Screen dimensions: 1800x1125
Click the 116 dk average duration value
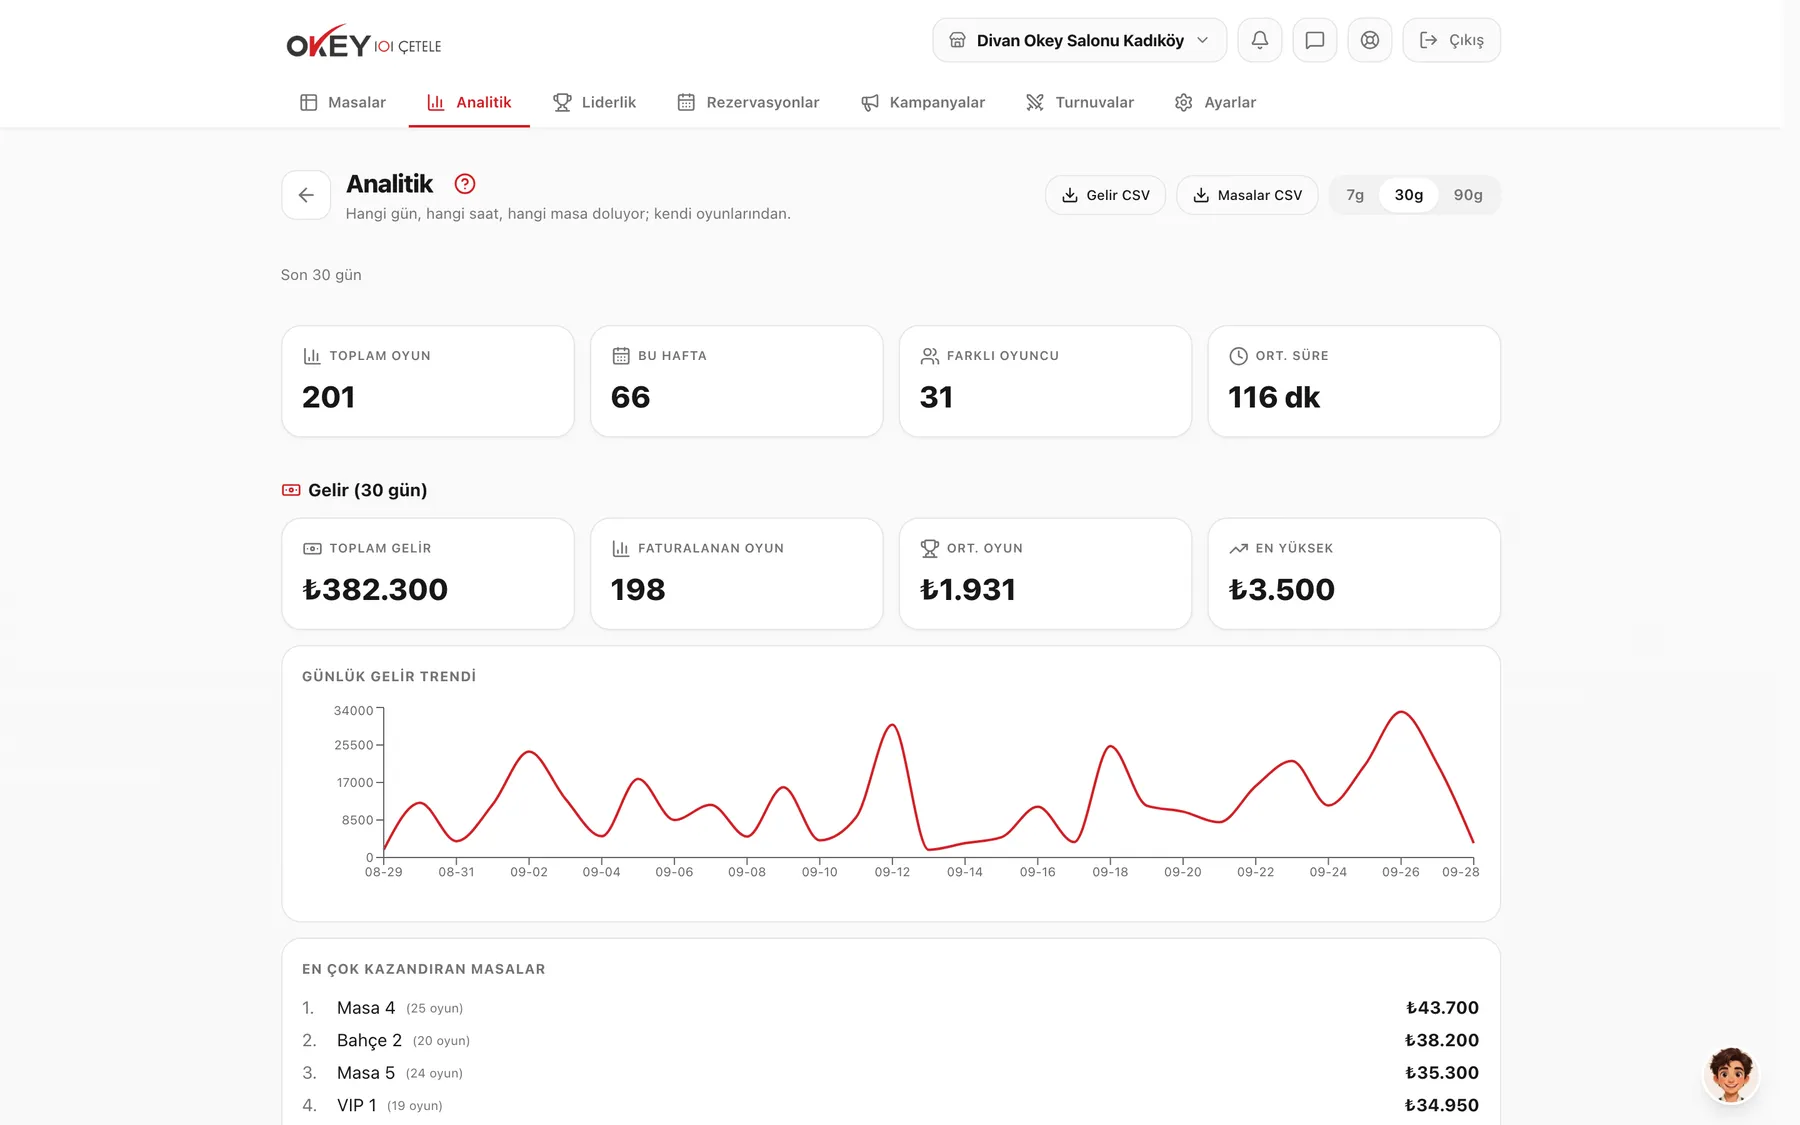1274,397
